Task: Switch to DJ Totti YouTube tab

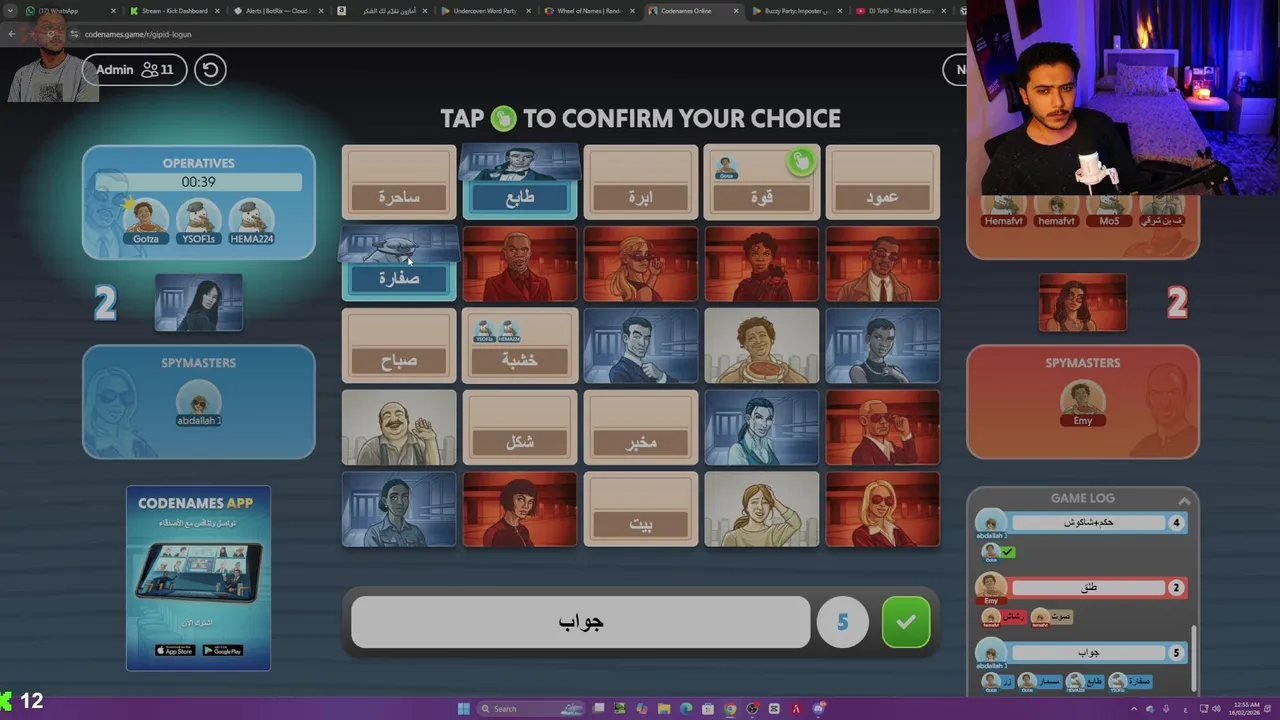Action: pyautogui.click(x=900, y=11)
